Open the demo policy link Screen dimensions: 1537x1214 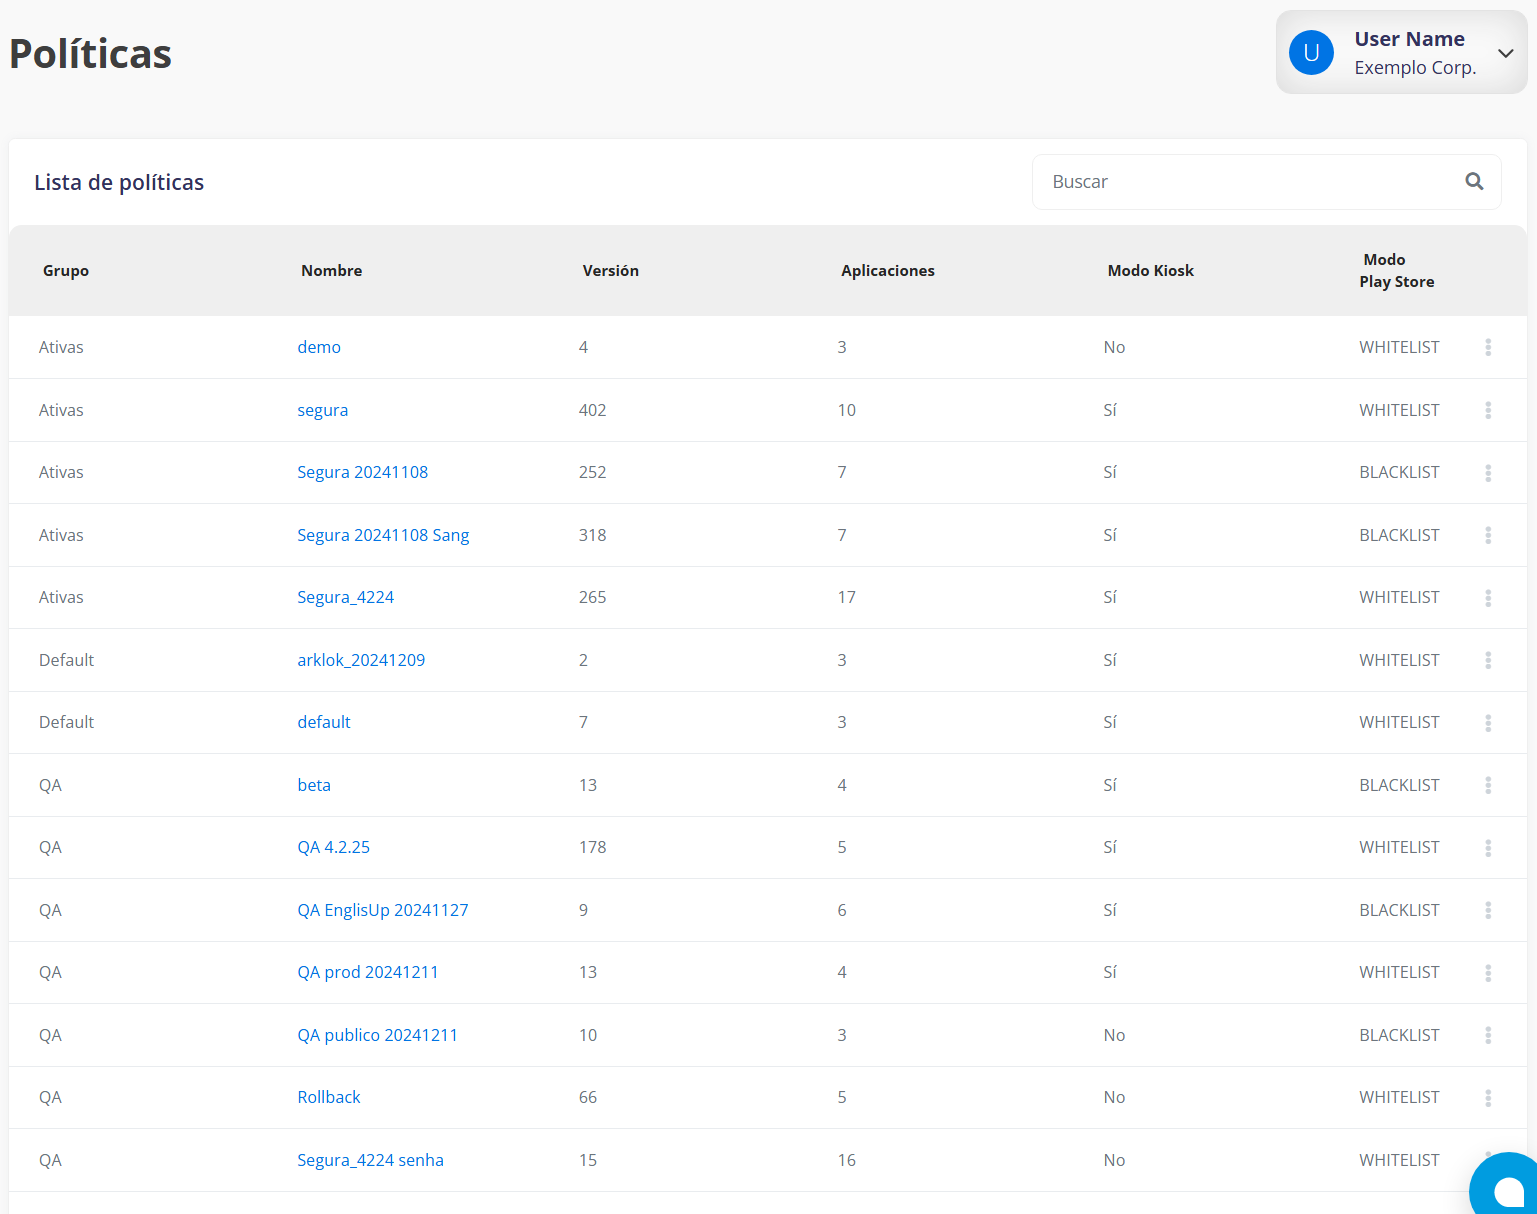[x=319, y=347]
